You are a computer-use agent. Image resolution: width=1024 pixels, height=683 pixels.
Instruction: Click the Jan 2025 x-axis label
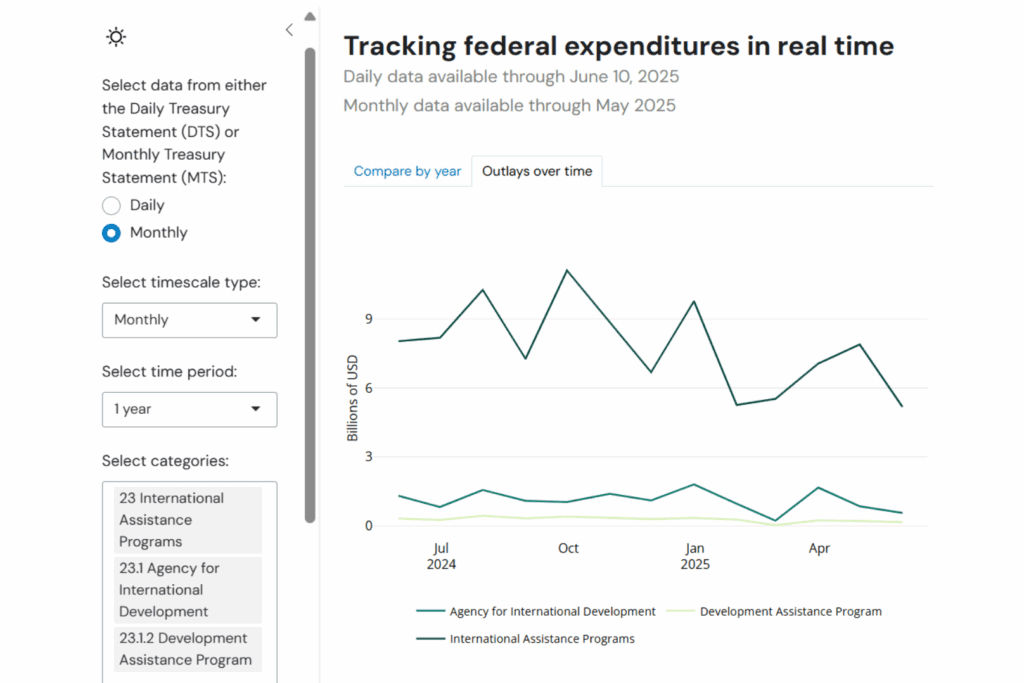[695, 556]
